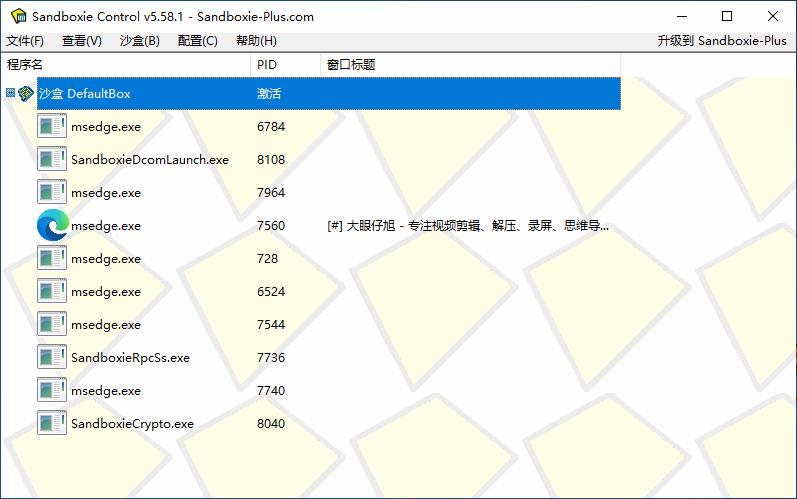Click PID value 728
This screenshot has width=797, height=499.
267,259
